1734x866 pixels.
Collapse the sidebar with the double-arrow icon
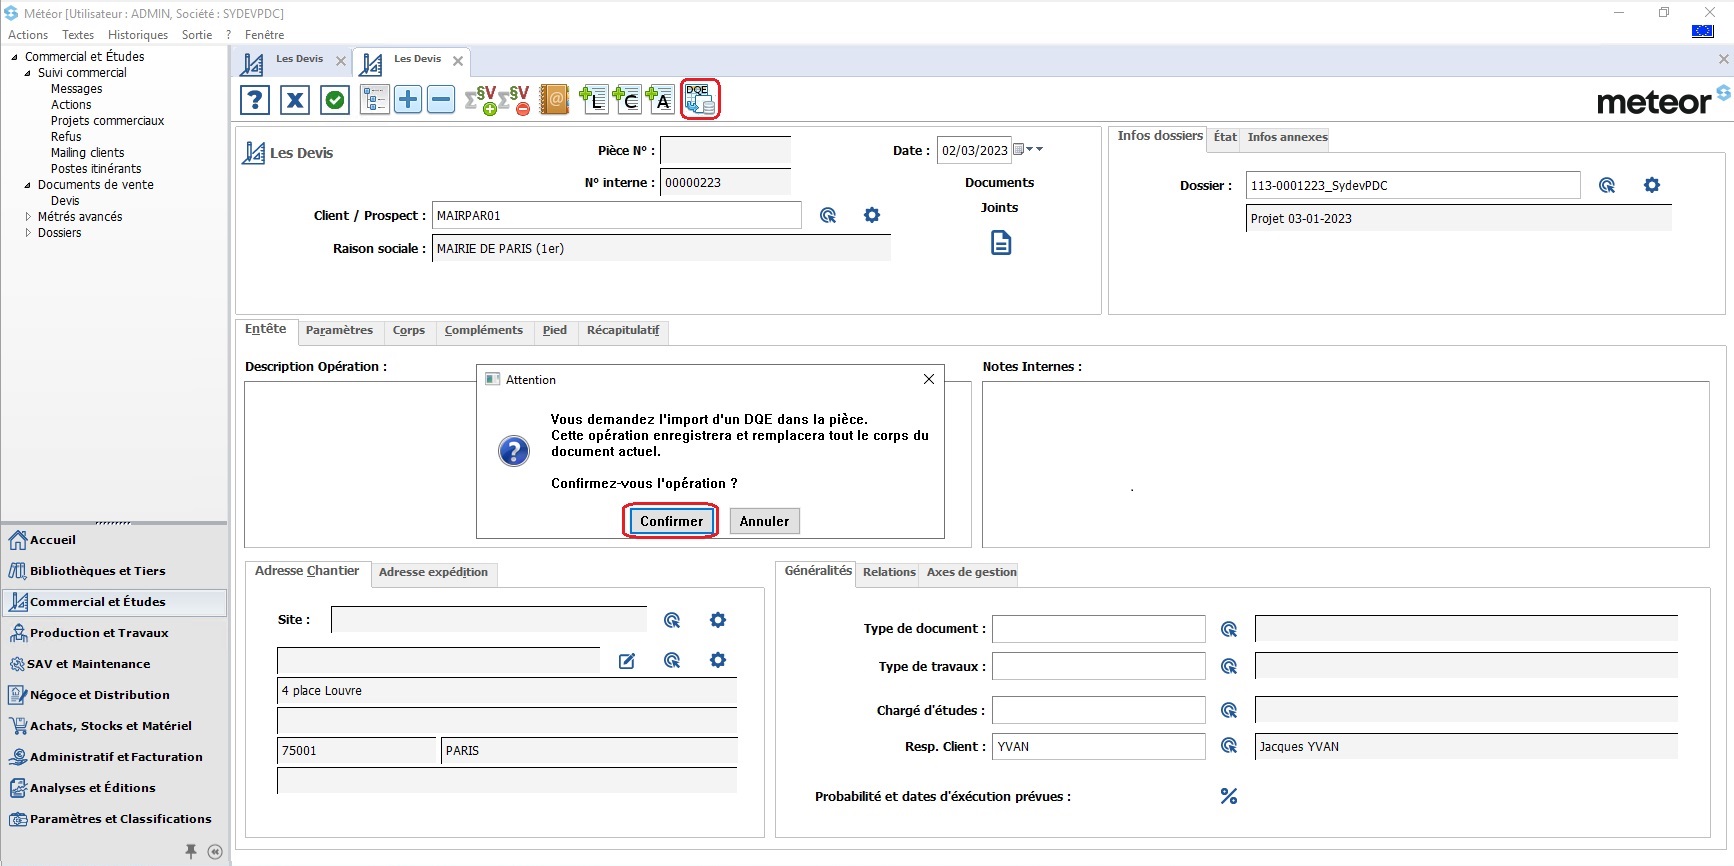tap(215, 852)
